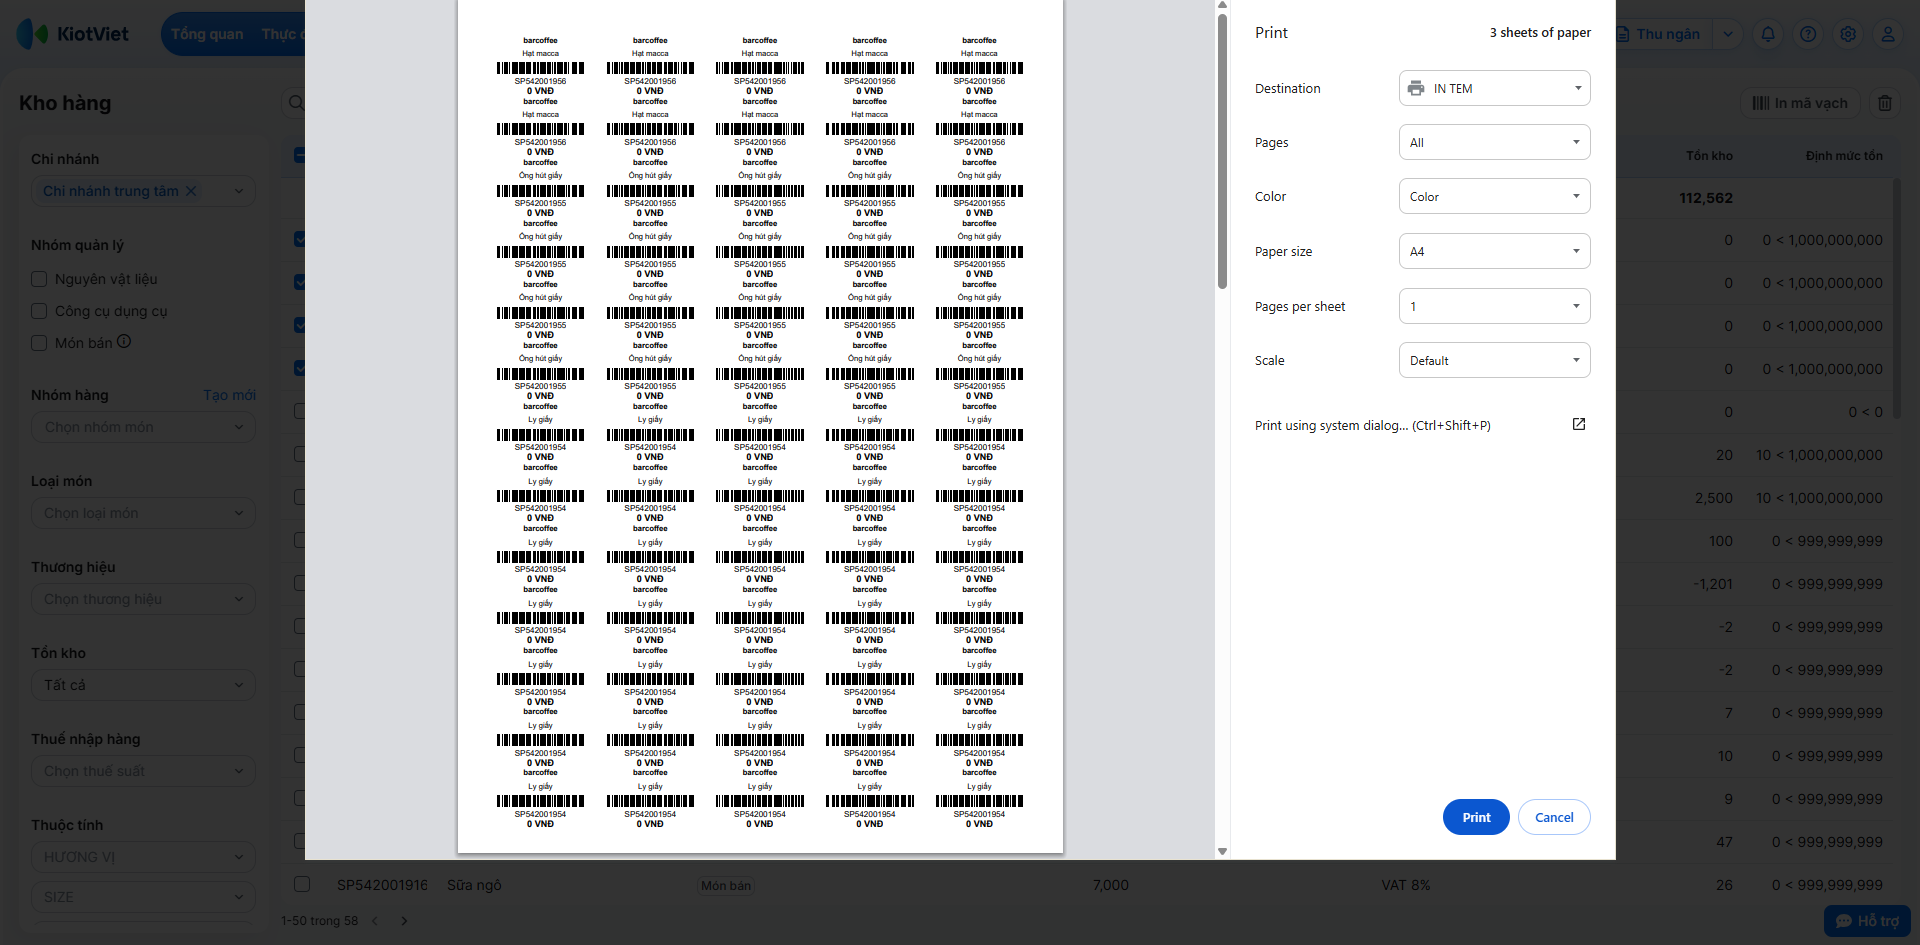Open the Destination dropdown IN TEM

[x=1494, y=88]
